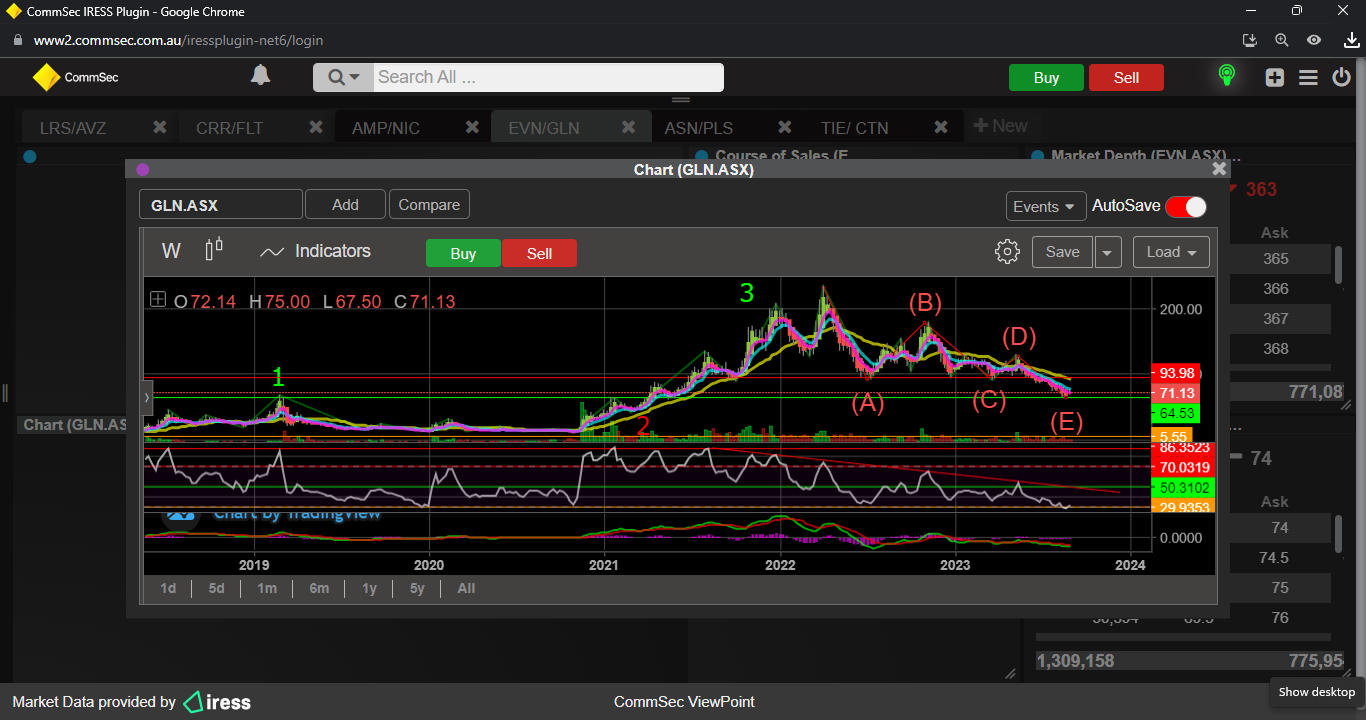Open the Events dropdown
This screenshot has height=720, width=1366.
pos(1046,206)
